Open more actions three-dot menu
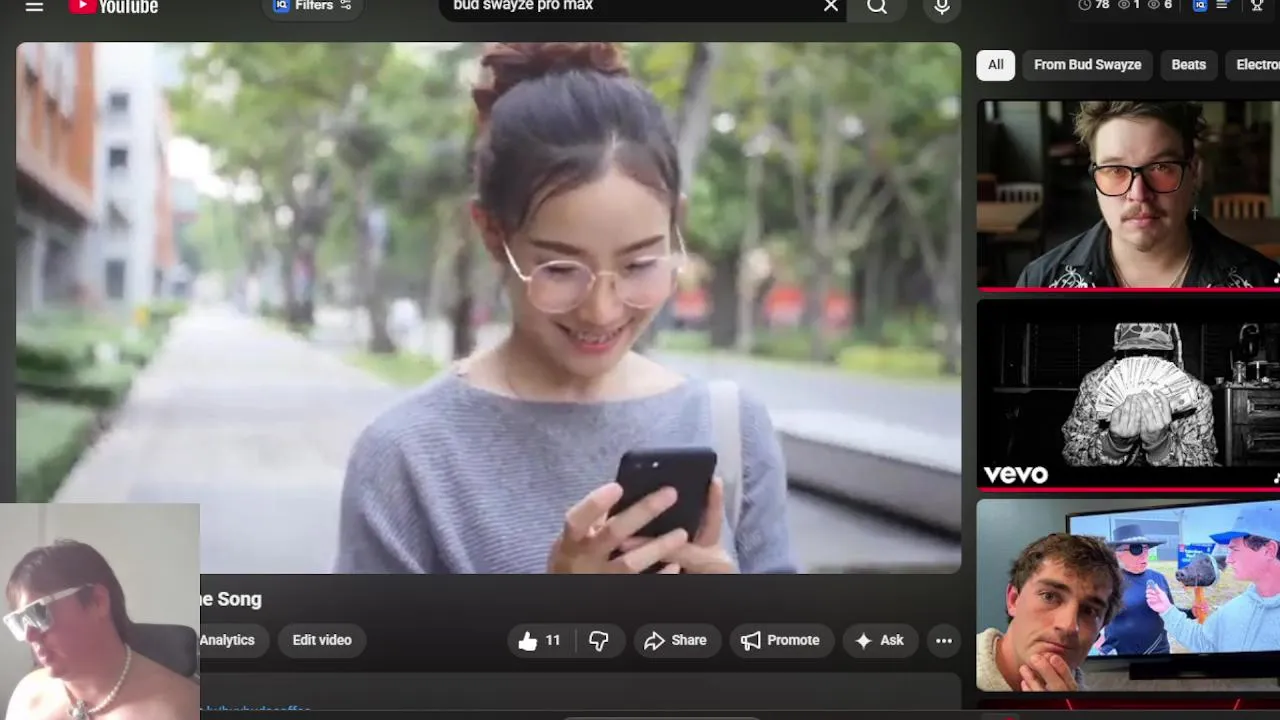 pyautogui.click(x=944, y=641)
